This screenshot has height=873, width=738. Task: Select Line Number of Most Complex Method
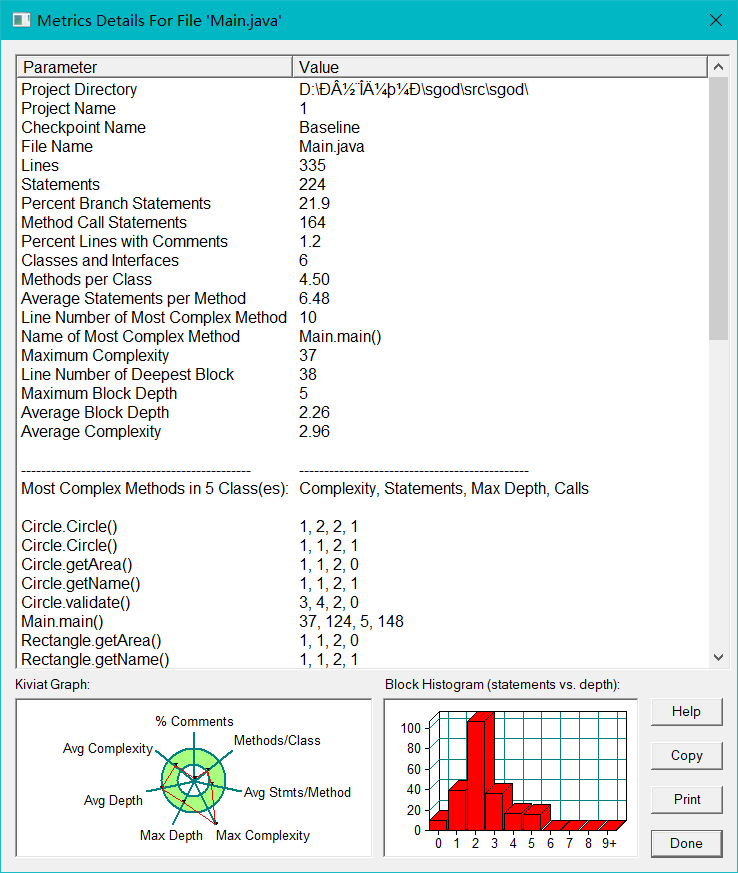(x=362, y=317)
